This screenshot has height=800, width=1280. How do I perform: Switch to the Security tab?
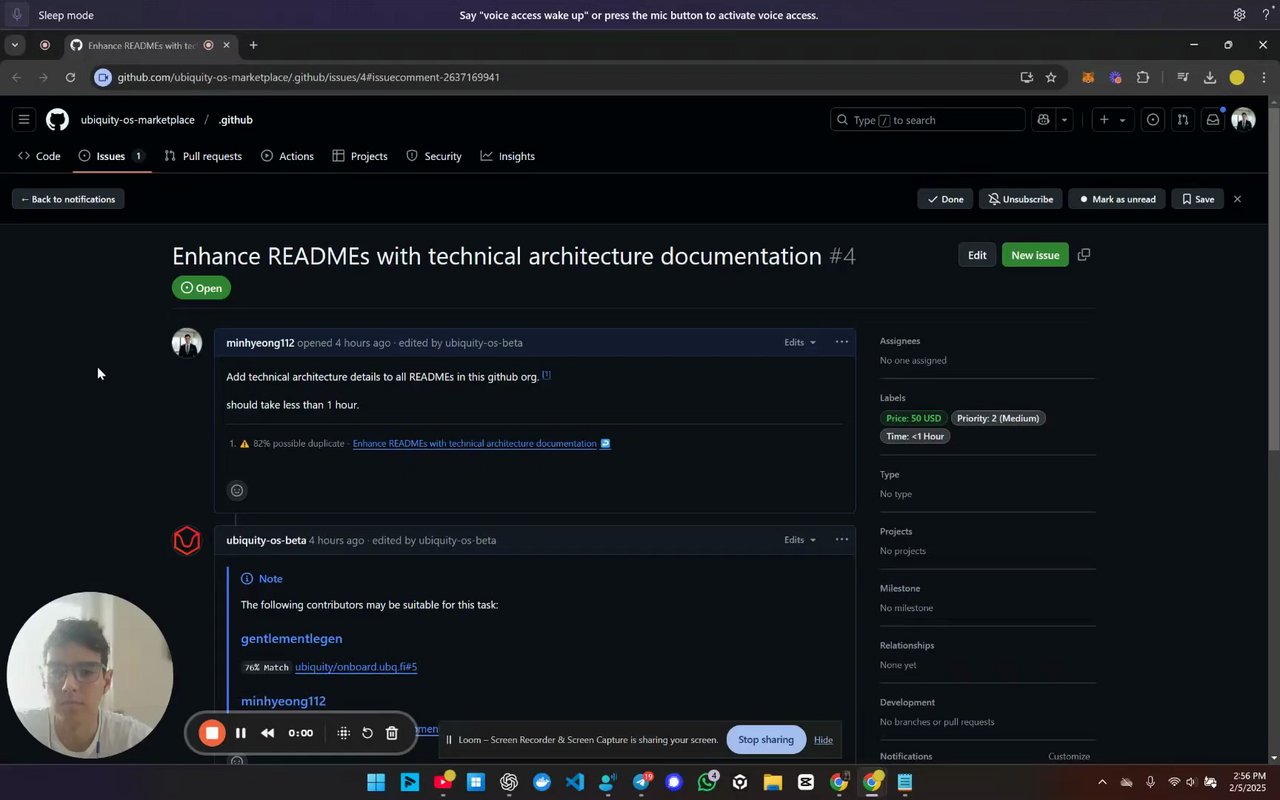[434, 156]
